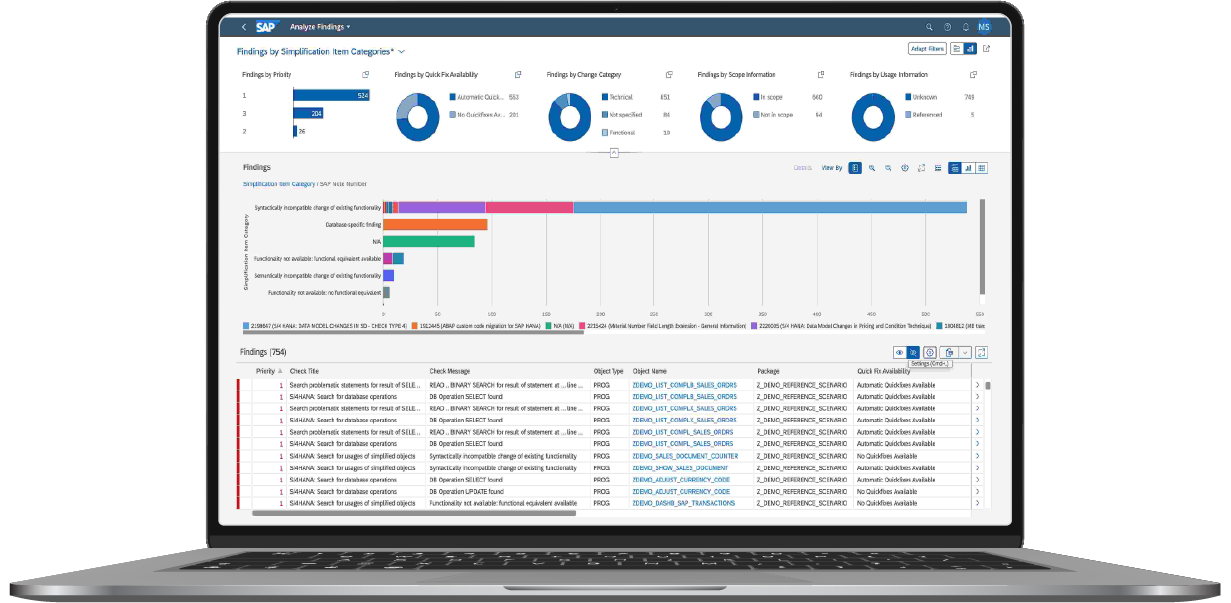Click the View By menu item
Viewport: 1231px width, 603px height.
tap(831, 168)
